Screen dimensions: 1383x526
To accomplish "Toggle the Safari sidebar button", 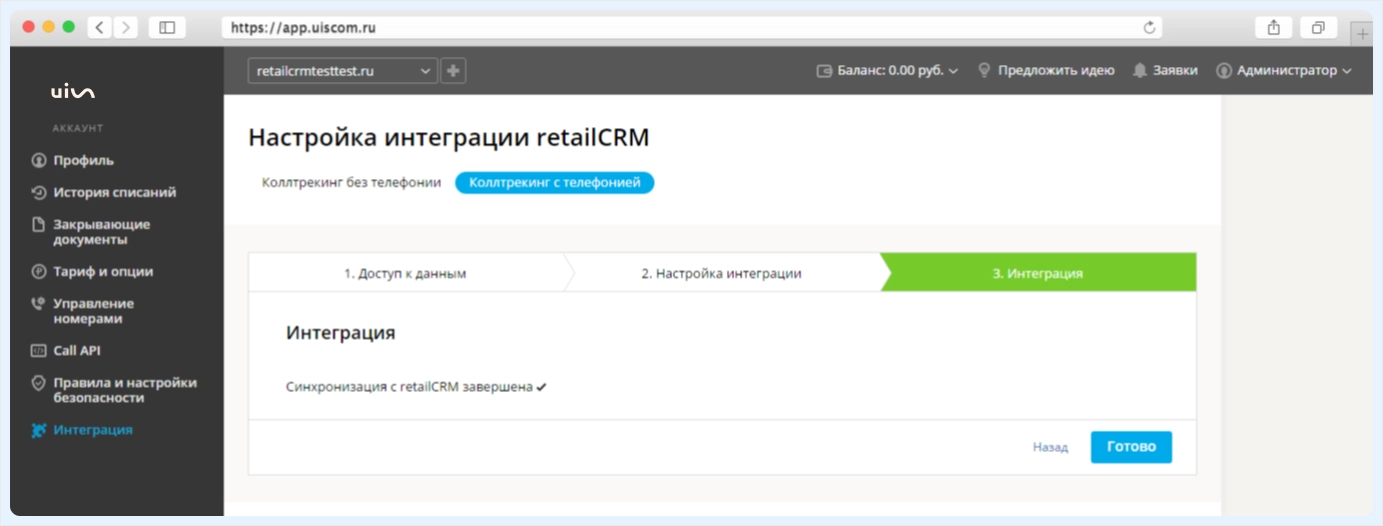I will click(x=167, y=28).
